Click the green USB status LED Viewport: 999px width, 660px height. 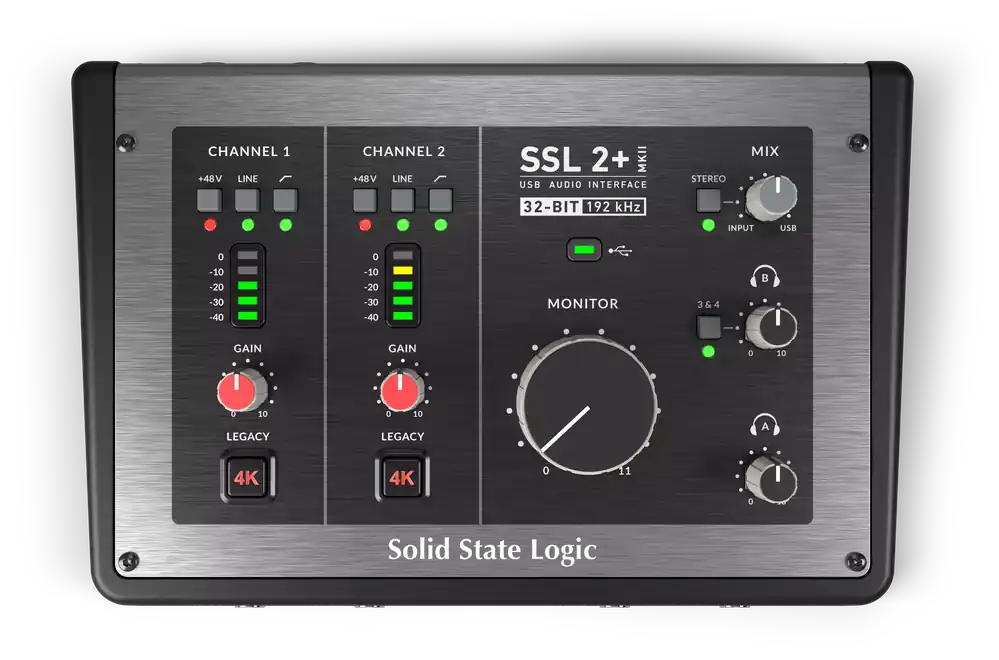pyautogui.click(x=584, y=250)
